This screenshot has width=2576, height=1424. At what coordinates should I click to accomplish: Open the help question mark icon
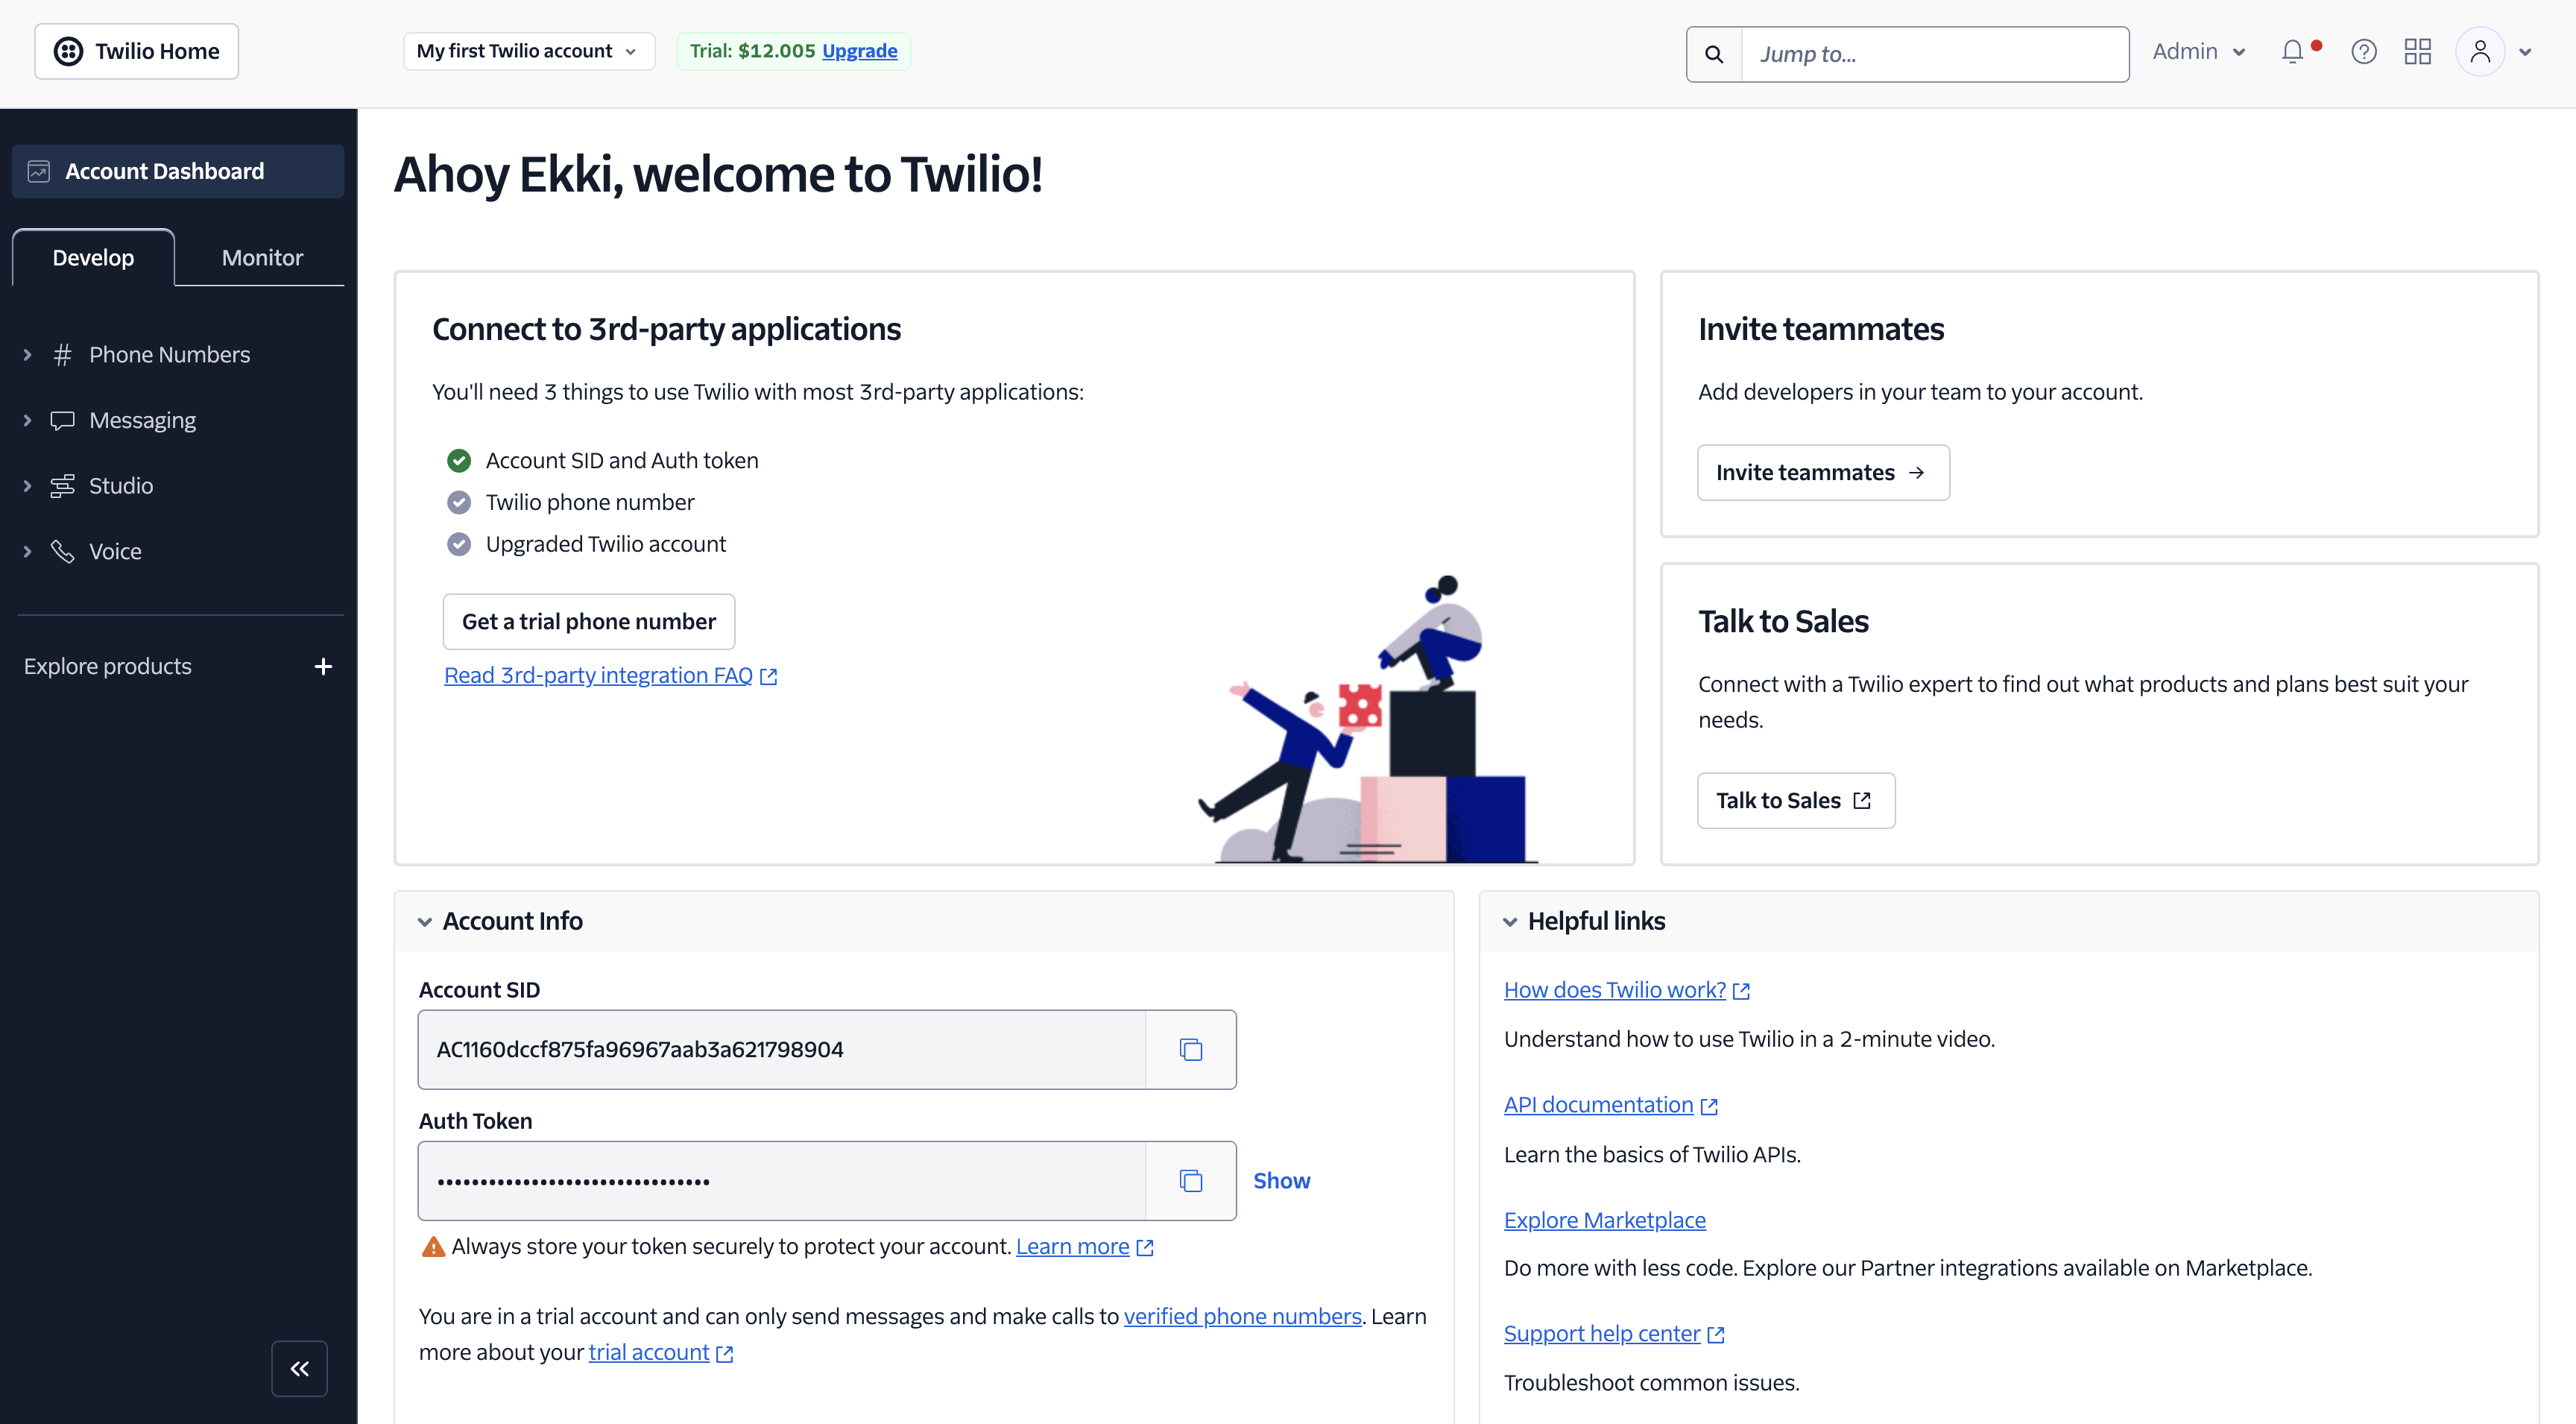pyautogui.click(x=2364, y=51)
